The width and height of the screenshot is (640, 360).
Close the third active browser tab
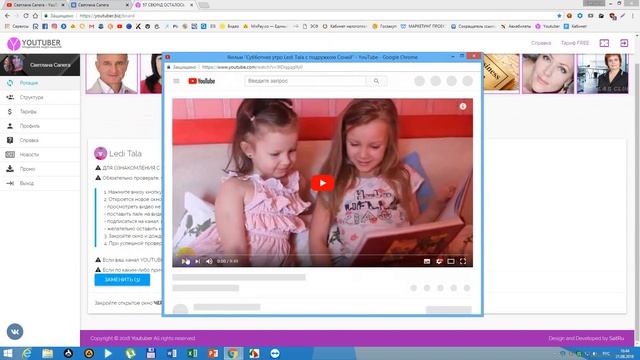click(x=191, y=5)
